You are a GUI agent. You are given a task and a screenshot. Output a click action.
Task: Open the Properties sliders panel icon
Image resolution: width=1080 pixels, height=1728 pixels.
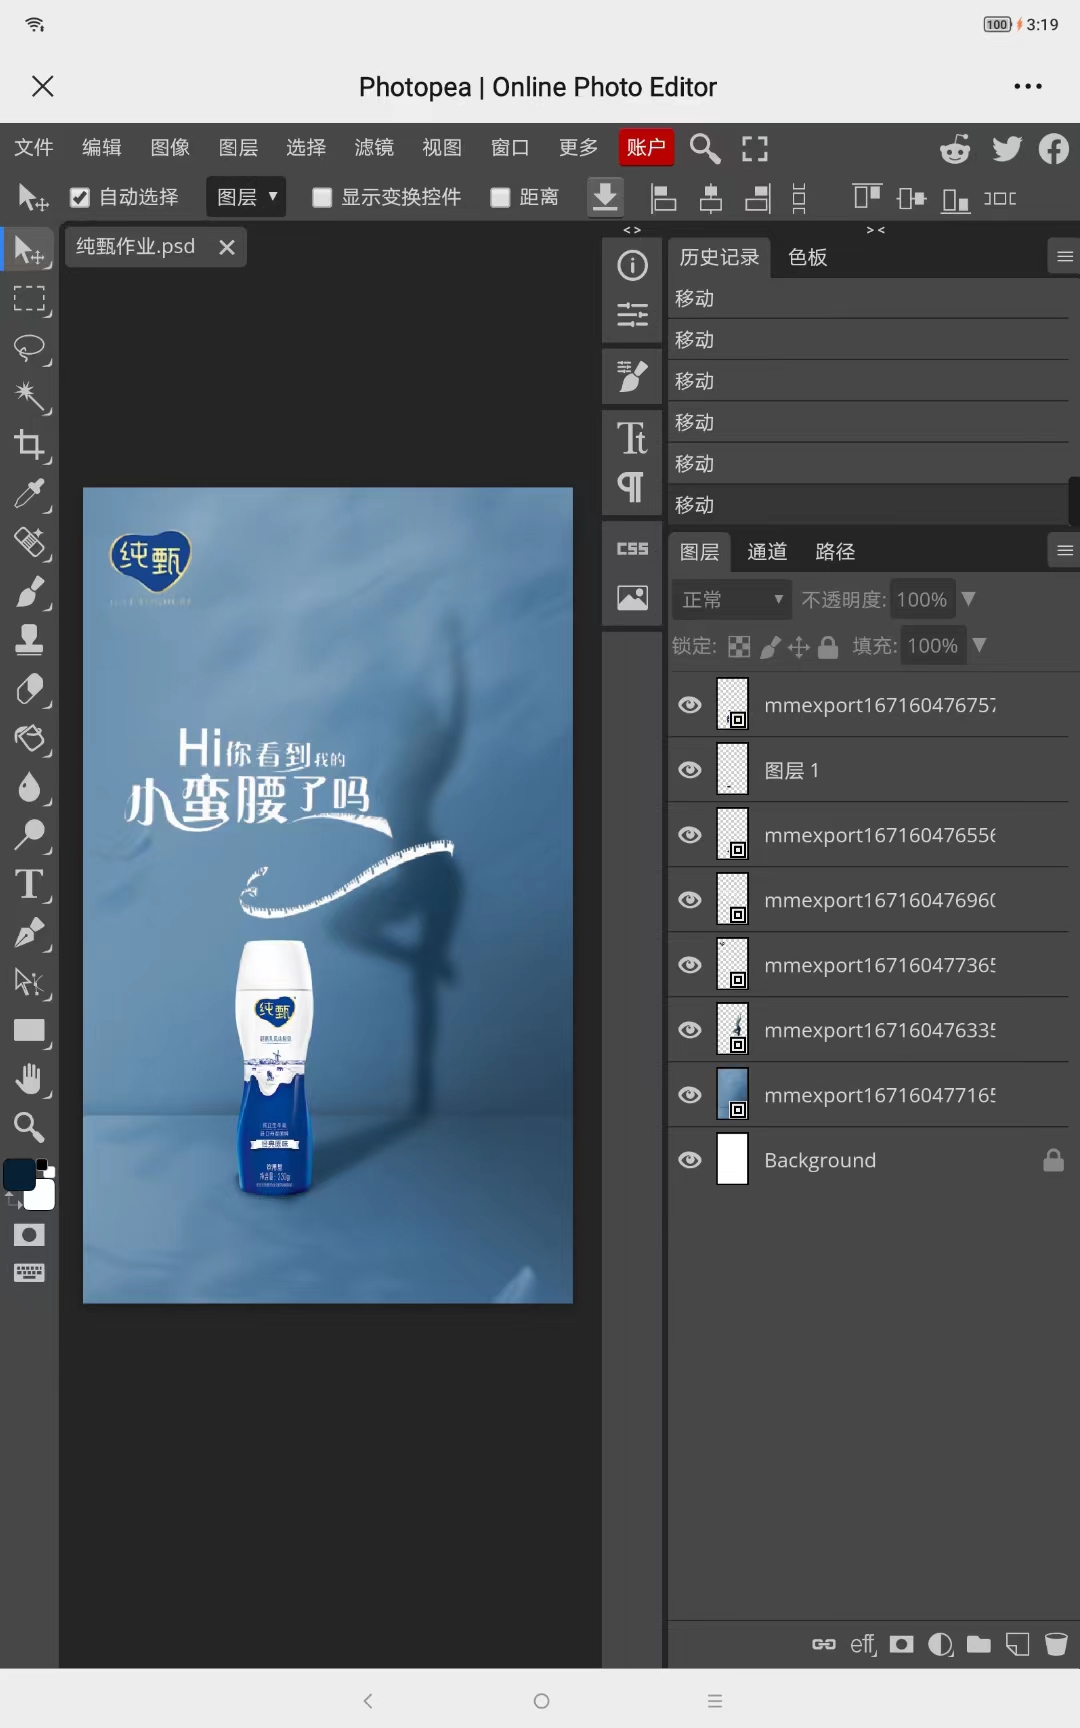(632, 315)
